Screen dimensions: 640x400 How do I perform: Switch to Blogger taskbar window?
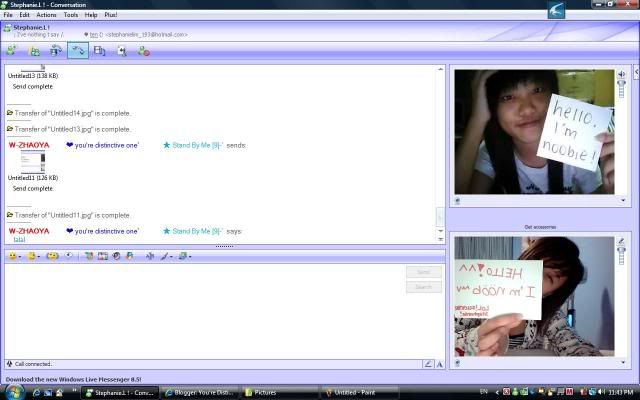(199, 393)
